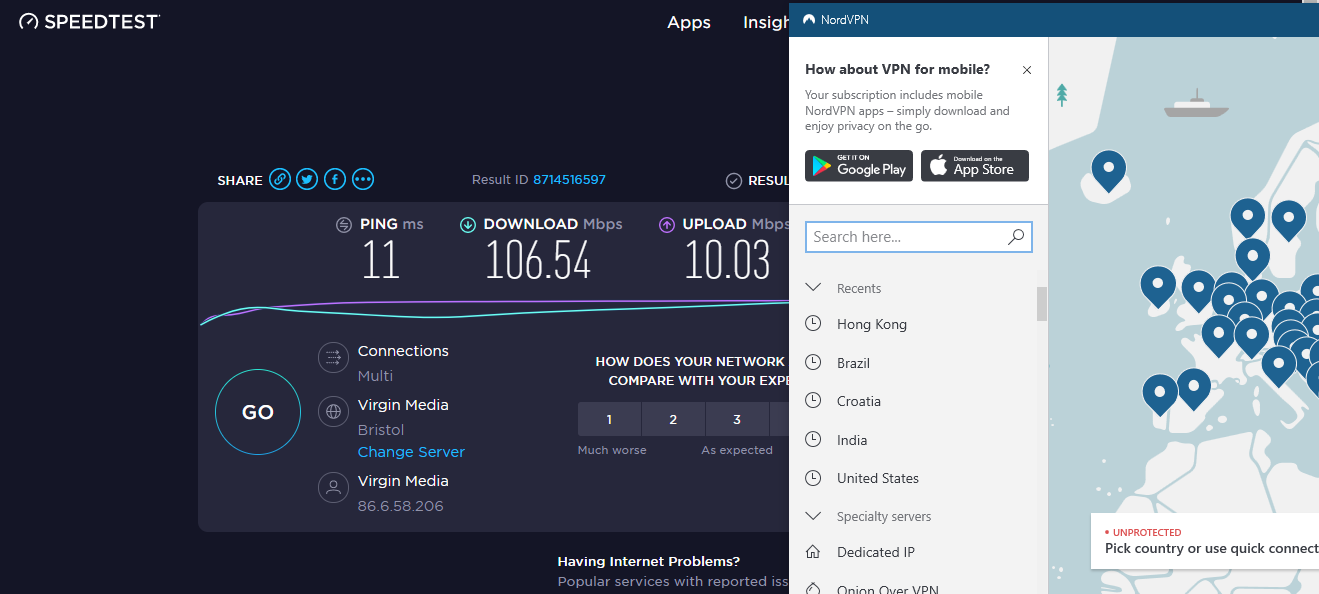The height and width of the screenshot is (594, 1319).
Task: Click the NordVPN server list scrollbar
Action: coord(1042,304)
